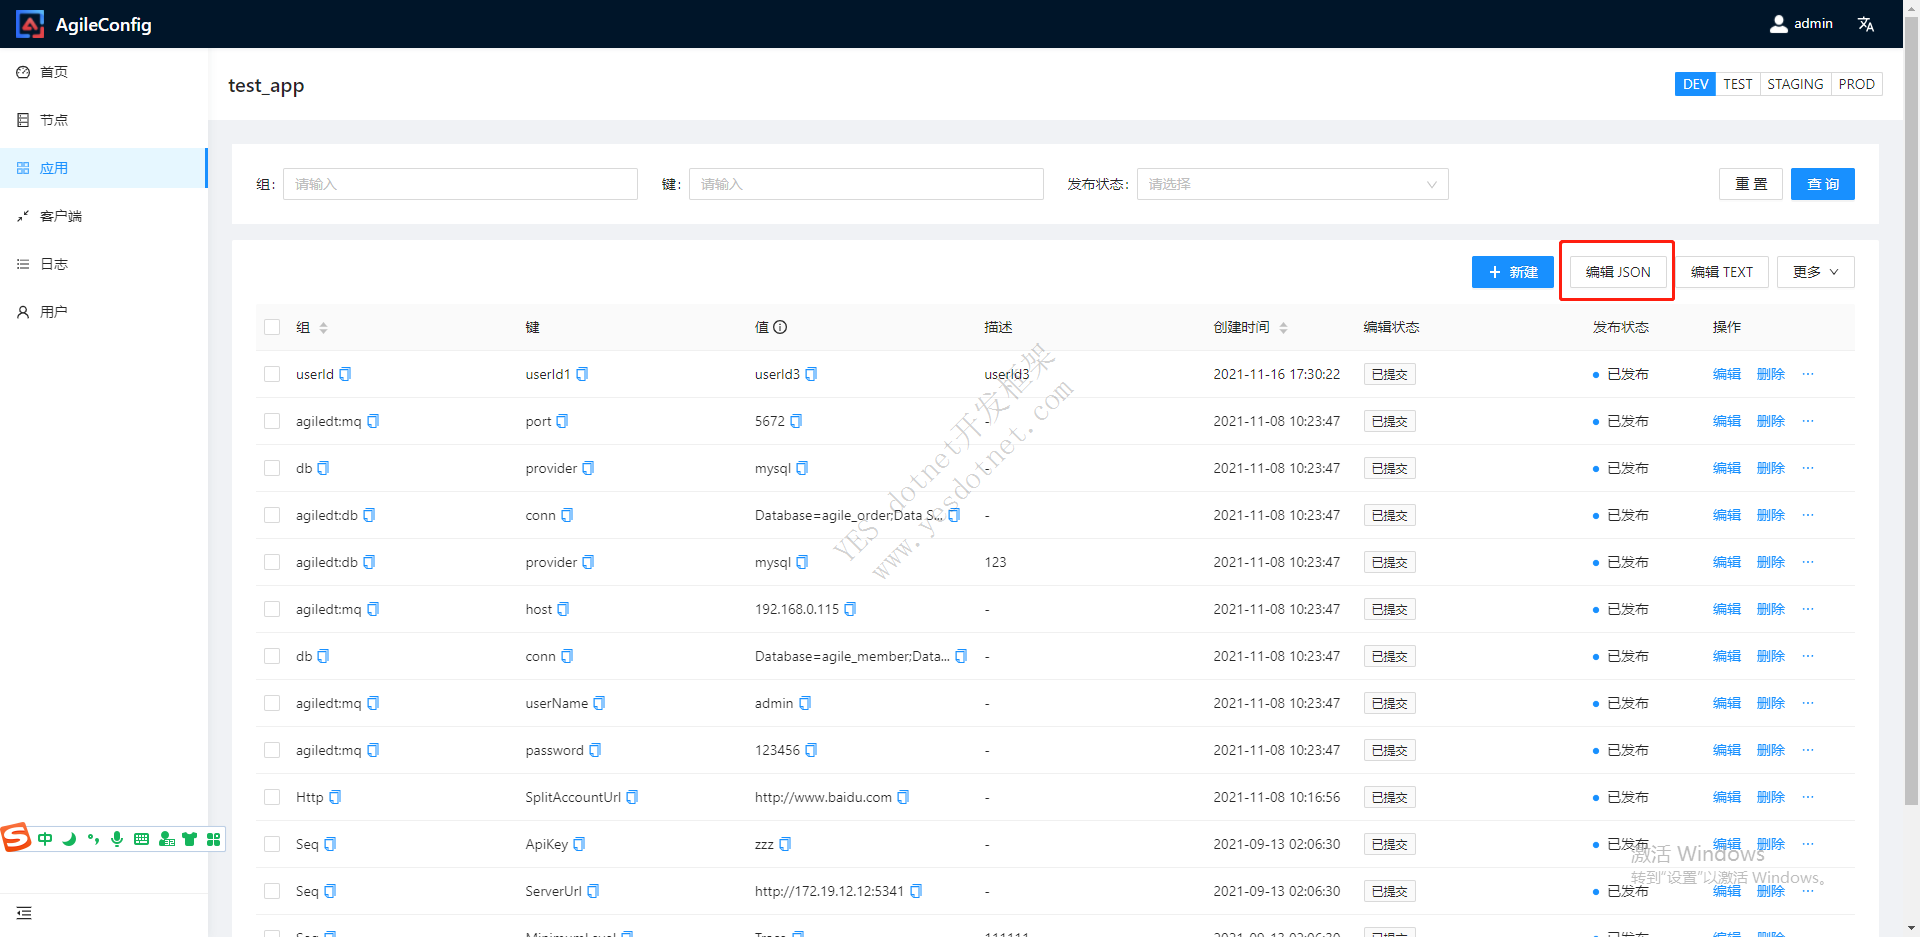
Task: Copy the ApiKey key
Action: [x=579, y=844]
